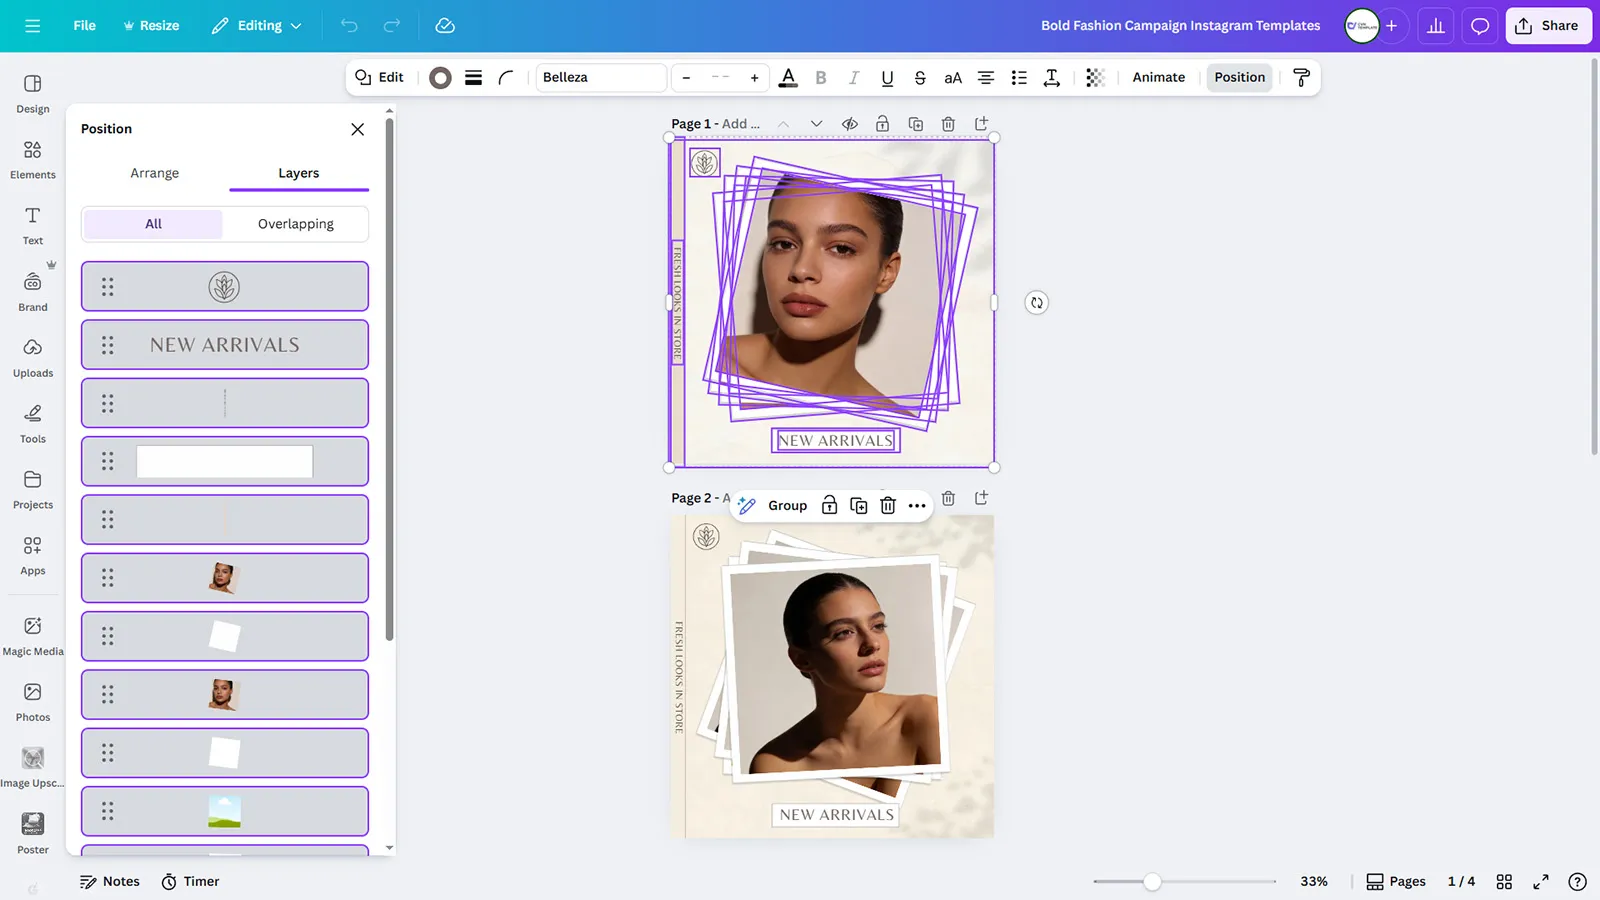Image resolution: width=1600 pixels, height=900 pixels.
Task: Toggle bold text formatting
Action: pos(821,78)
